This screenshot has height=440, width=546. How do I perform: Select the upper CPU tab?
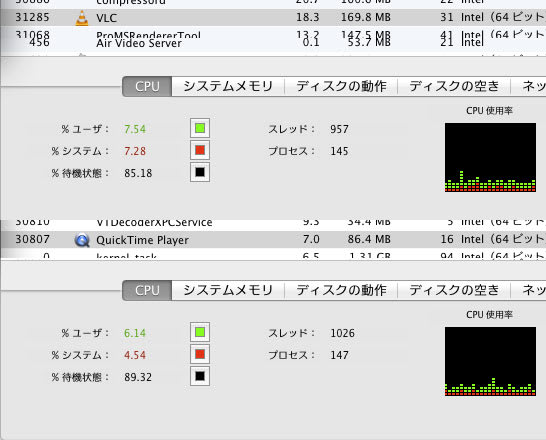pyautogui.click(x=147, y=86)
